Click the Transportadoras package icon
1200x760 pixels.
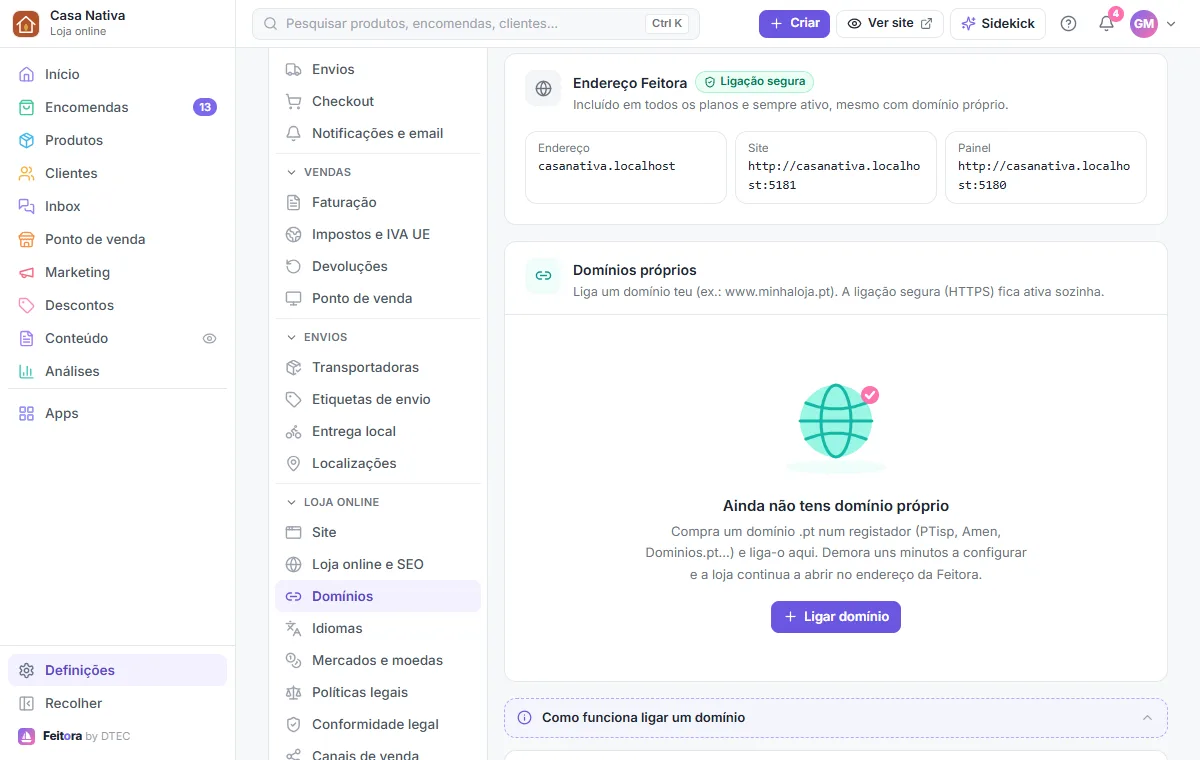[293, 367]
